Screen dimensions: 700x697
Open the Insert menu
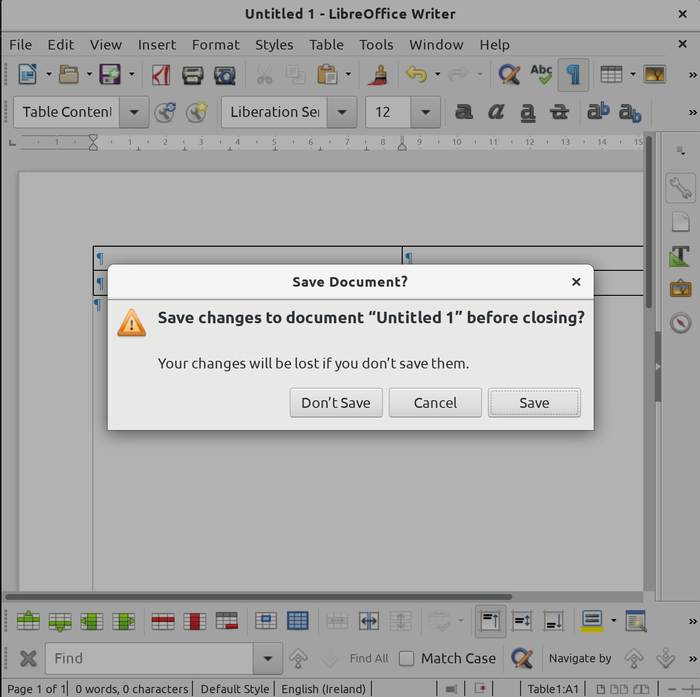157,45
